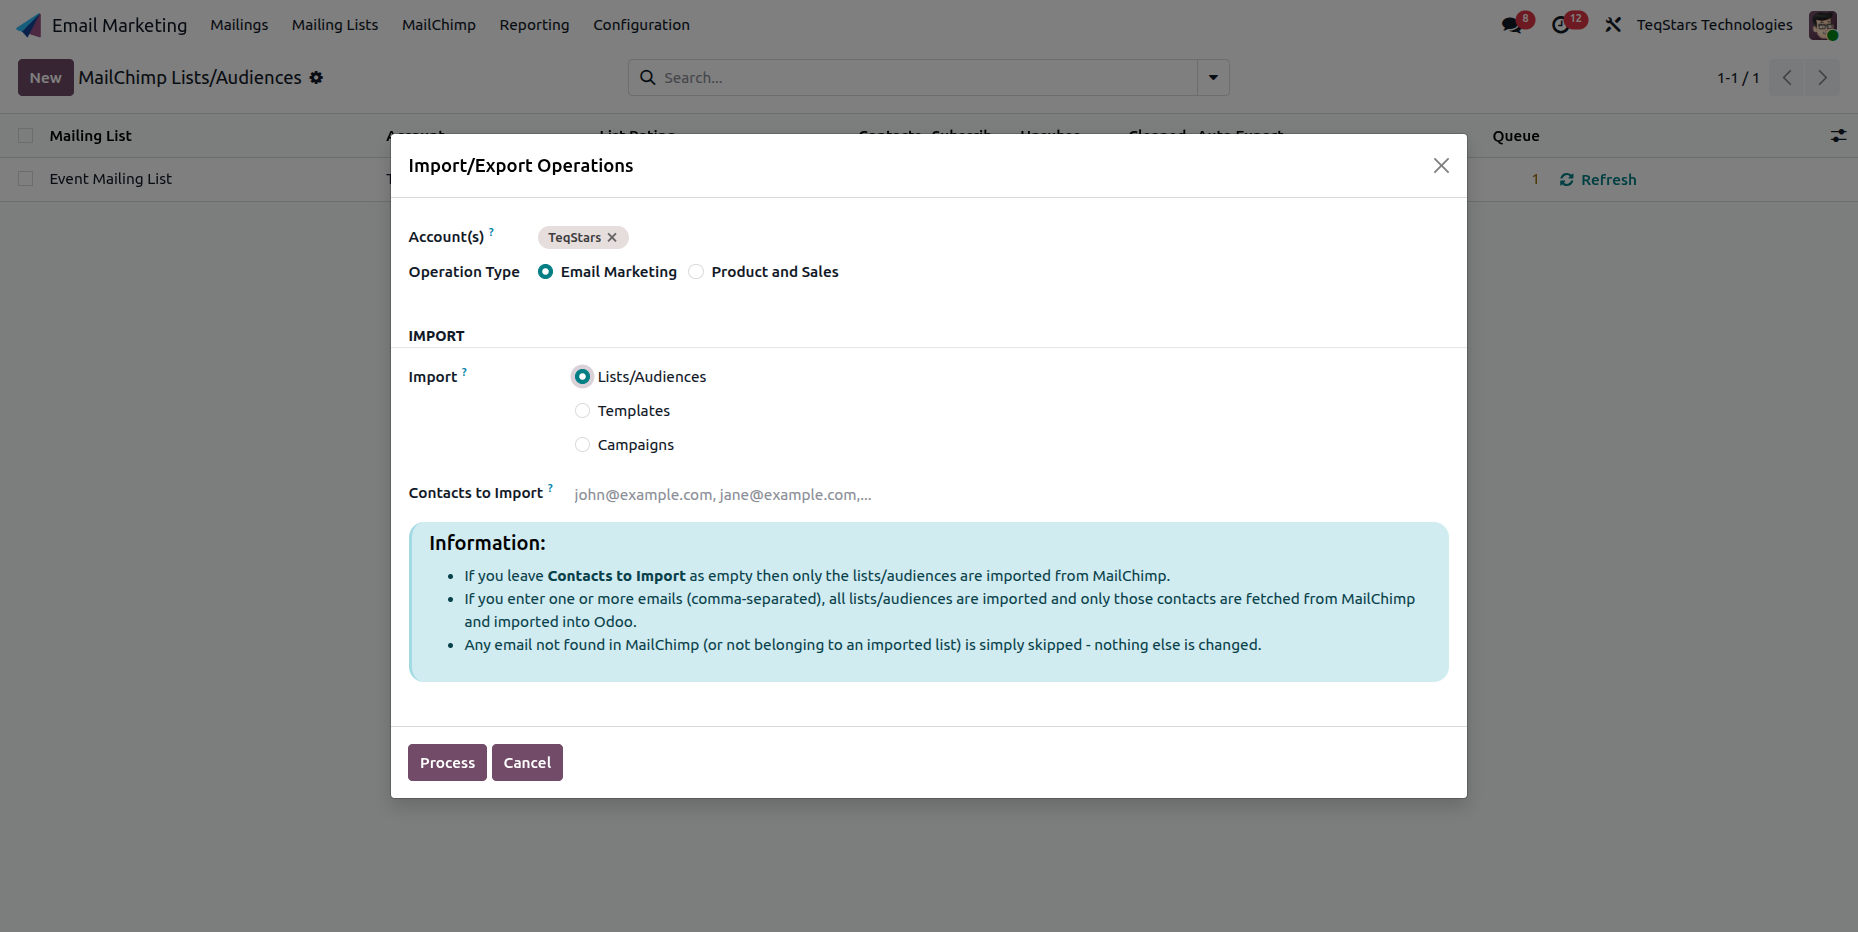Open the Email Marketing app logo icon
This screenshot has height=932, width=1858.
[29, 25]
